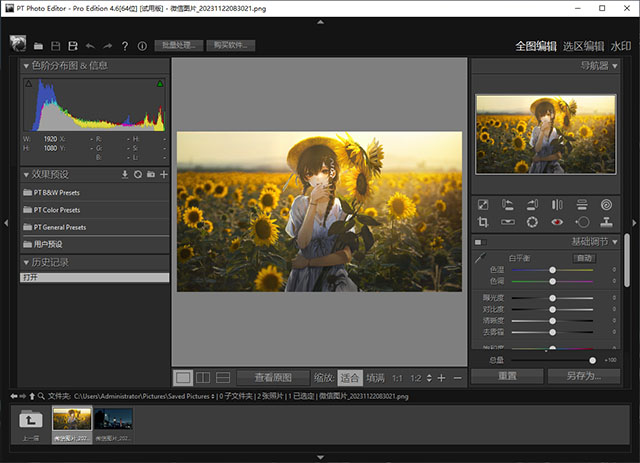The height and width of the screenshot is (463, 640).
Task: Click the undo arrow icon
Action: click(90, 46)
